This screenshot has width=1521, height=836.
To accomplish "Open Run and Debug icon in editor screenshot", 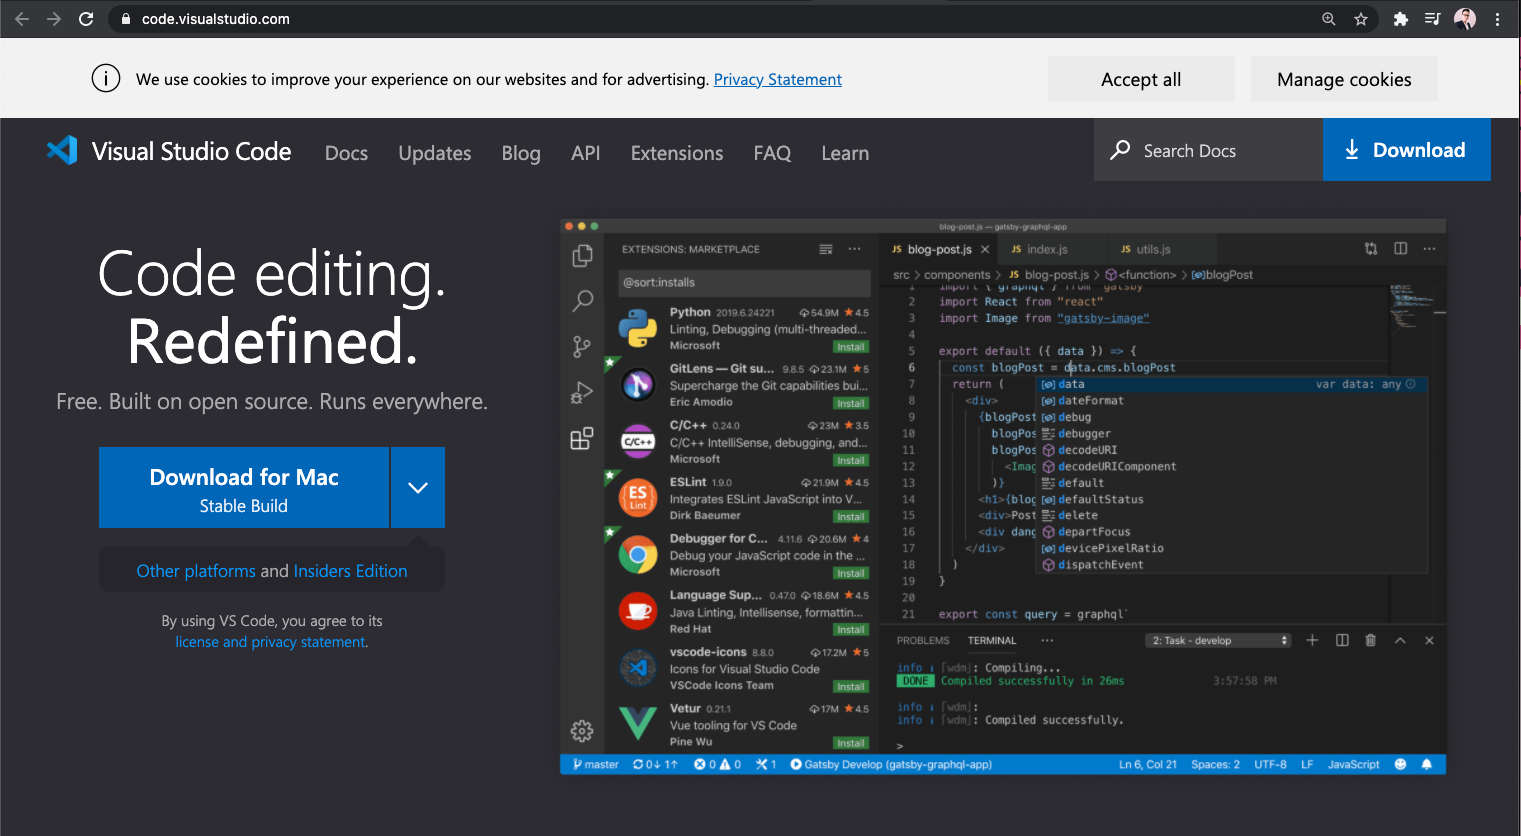I will point(582,392).
